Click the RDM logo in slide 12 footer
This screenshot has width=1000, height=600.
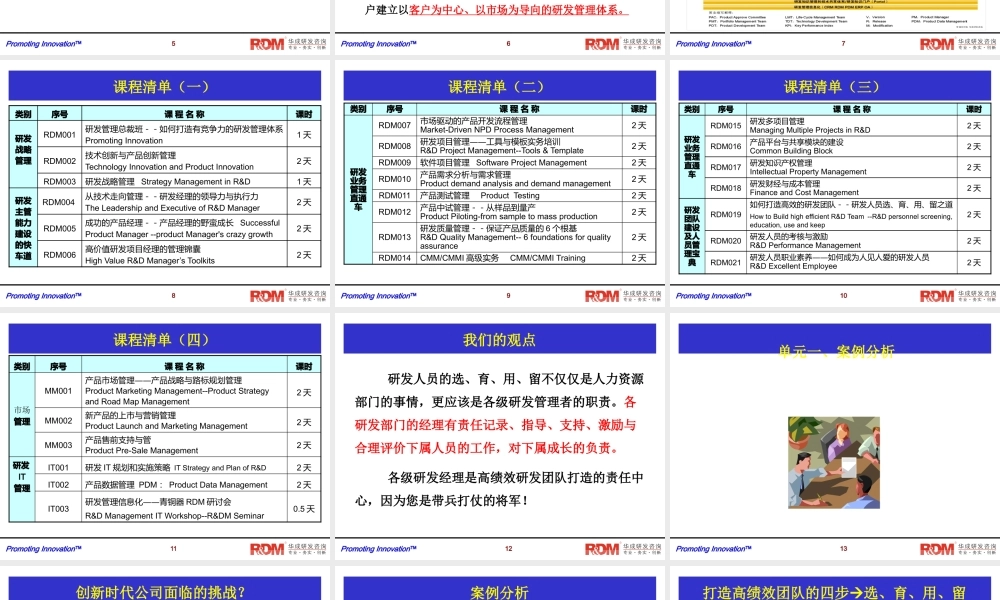[602, 550]
